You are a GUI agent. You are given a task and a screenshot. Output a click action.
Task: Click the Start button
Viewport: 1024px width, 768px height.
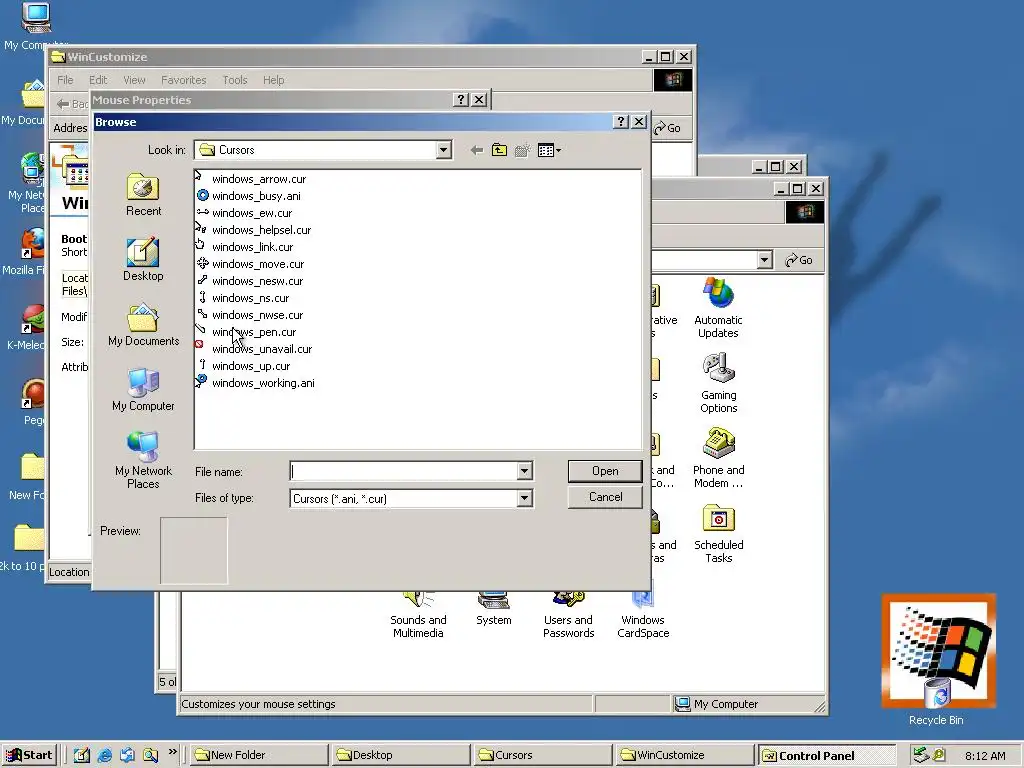[29, 755]
